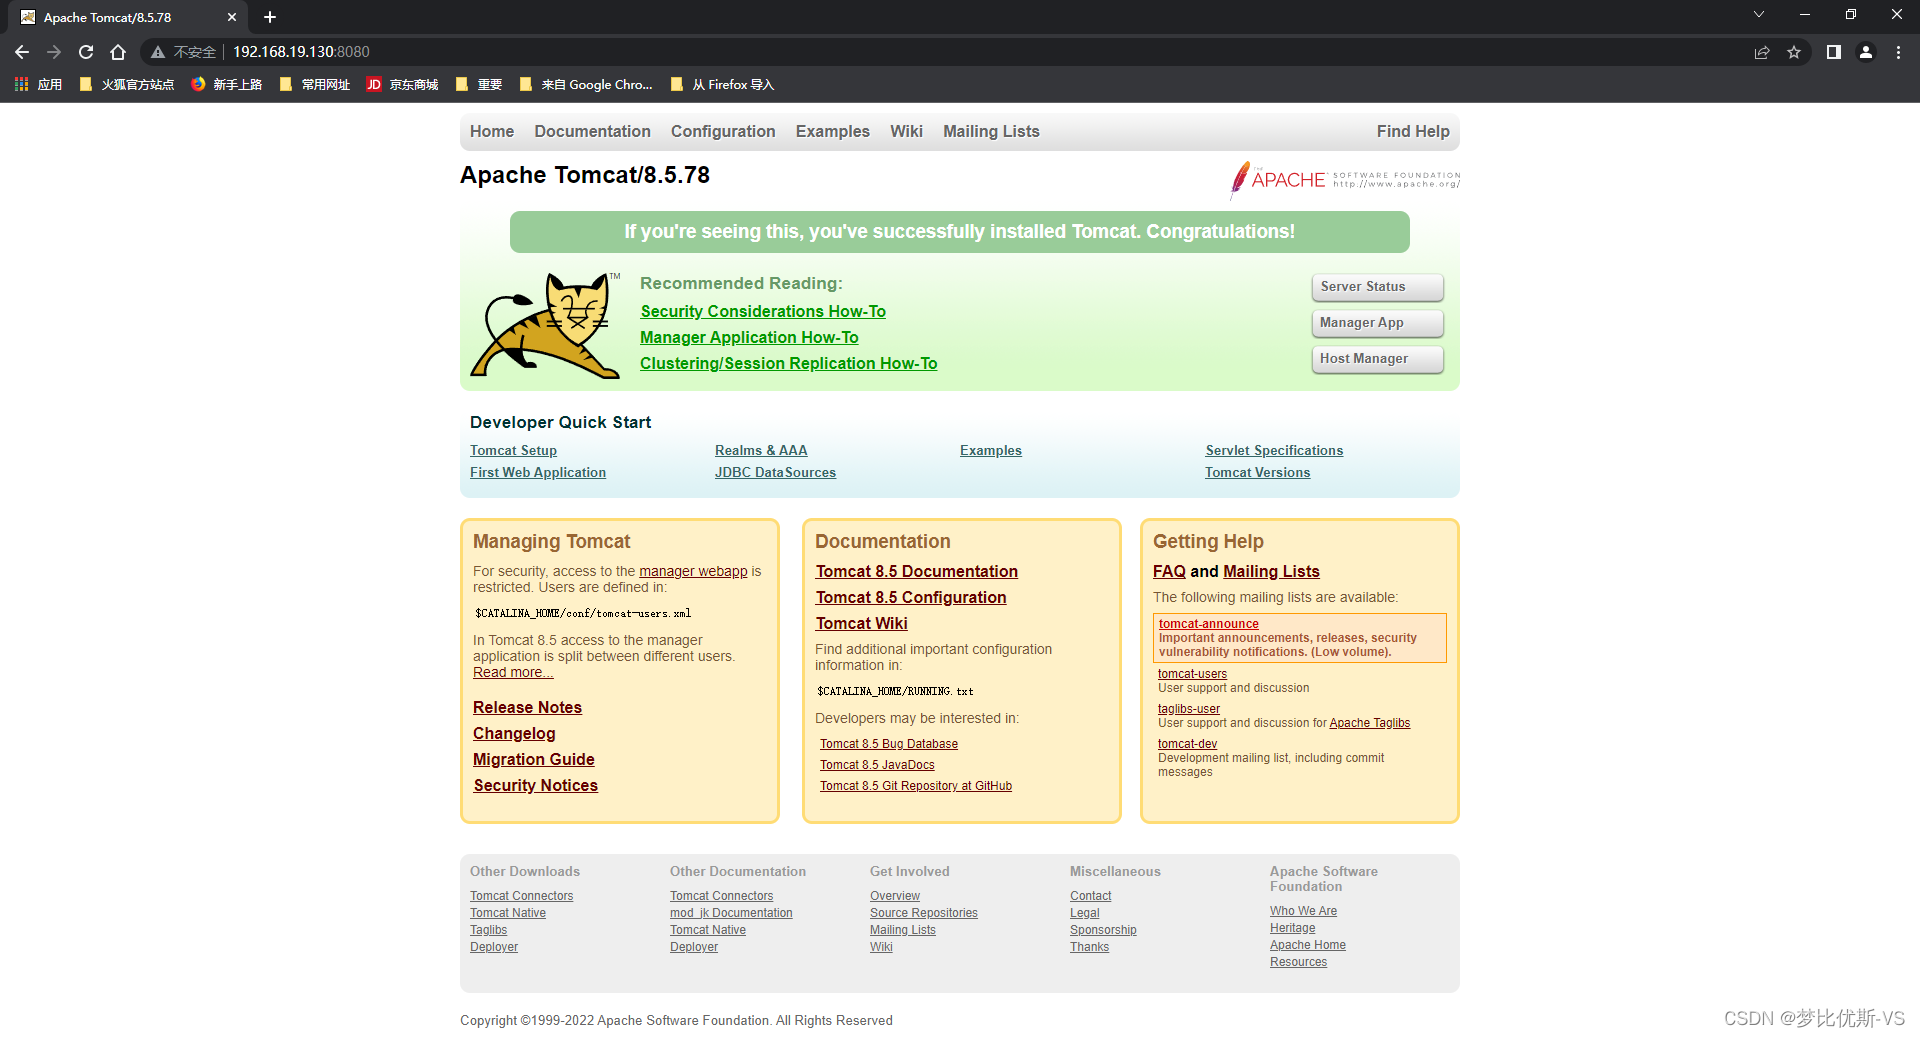Open the tab search dropdown chevron
Screen dimensions: 1920x1037
[1758, 15]
